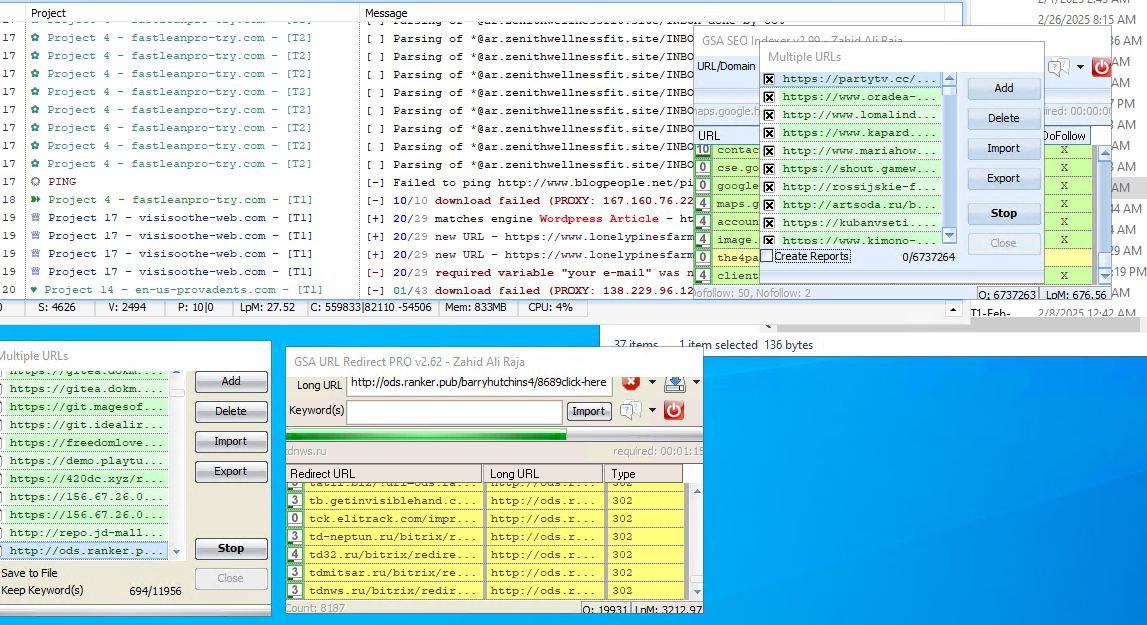This screenshot has width=1147, height=625.
Task: Uncheck https://www.oradea URL checkbox
Action: pos(769,97)
